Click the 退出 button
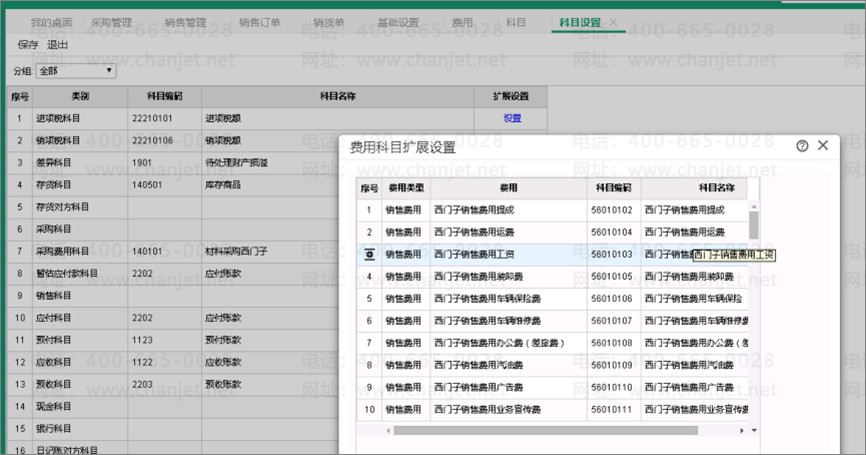Screen dimensions: 866x455 58,45
